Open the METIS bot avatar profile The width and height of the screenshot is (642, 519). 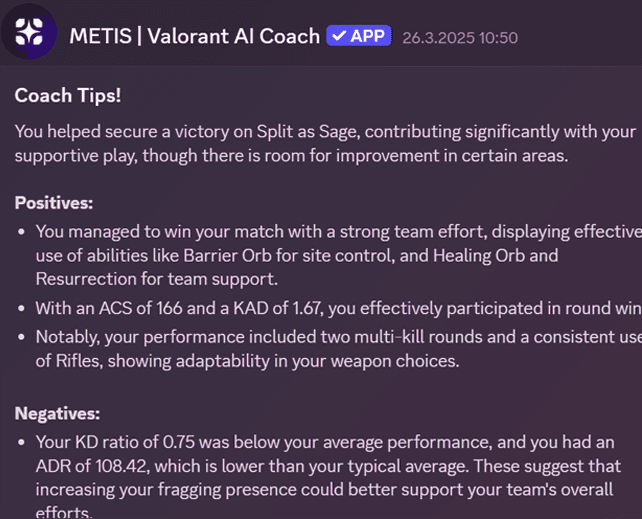[x=29, y=32]
